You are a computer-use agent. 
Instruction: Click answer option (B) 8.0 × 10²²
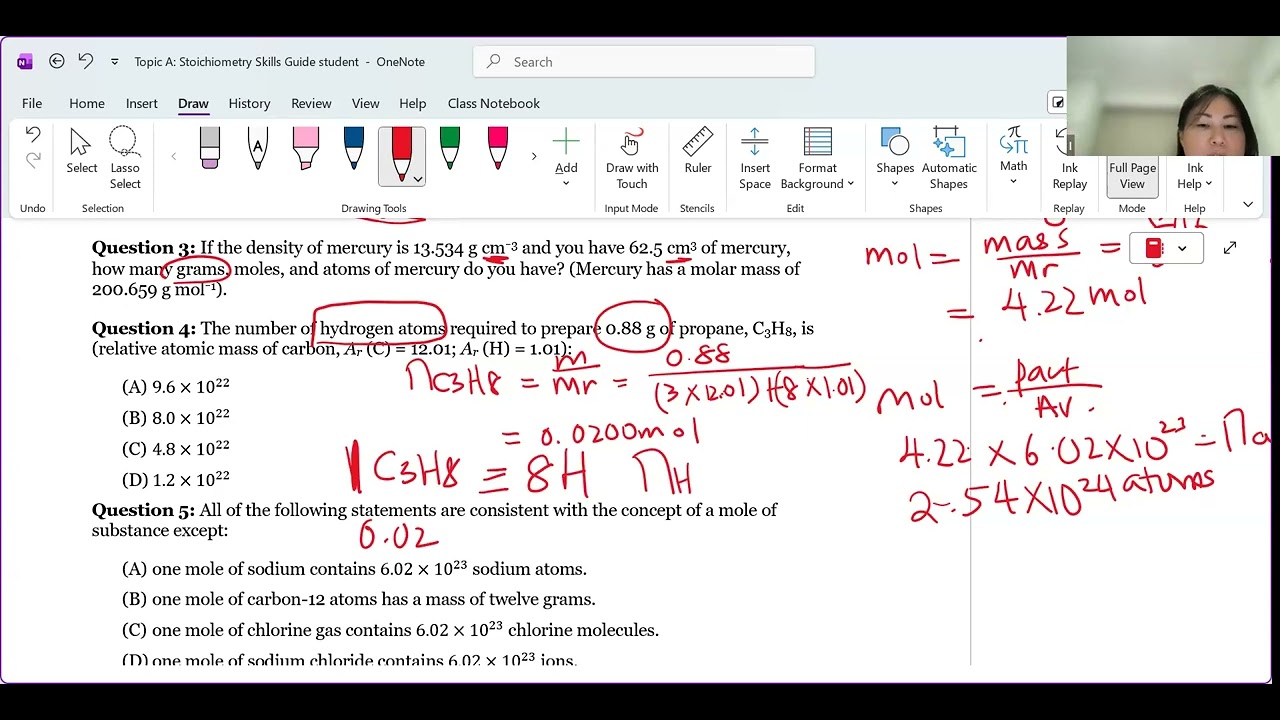176,418
